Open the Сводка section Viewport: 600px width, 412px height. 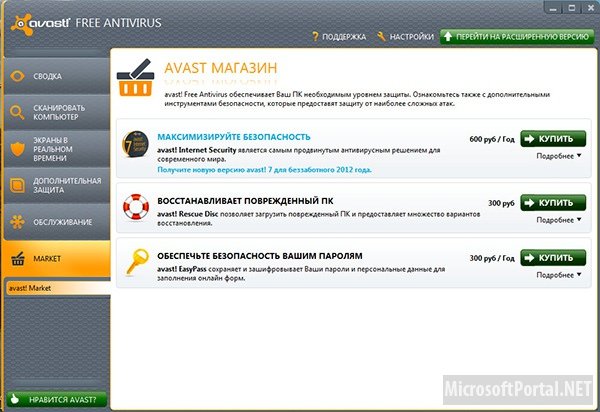tap(57, 76)
